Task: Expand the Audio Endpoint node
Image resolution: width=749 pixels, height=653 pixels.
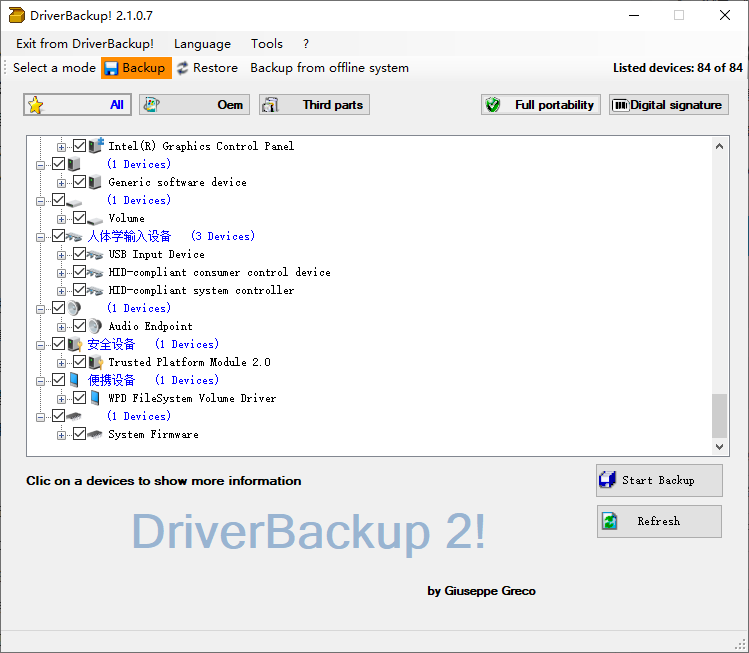Action: [61, 328]
